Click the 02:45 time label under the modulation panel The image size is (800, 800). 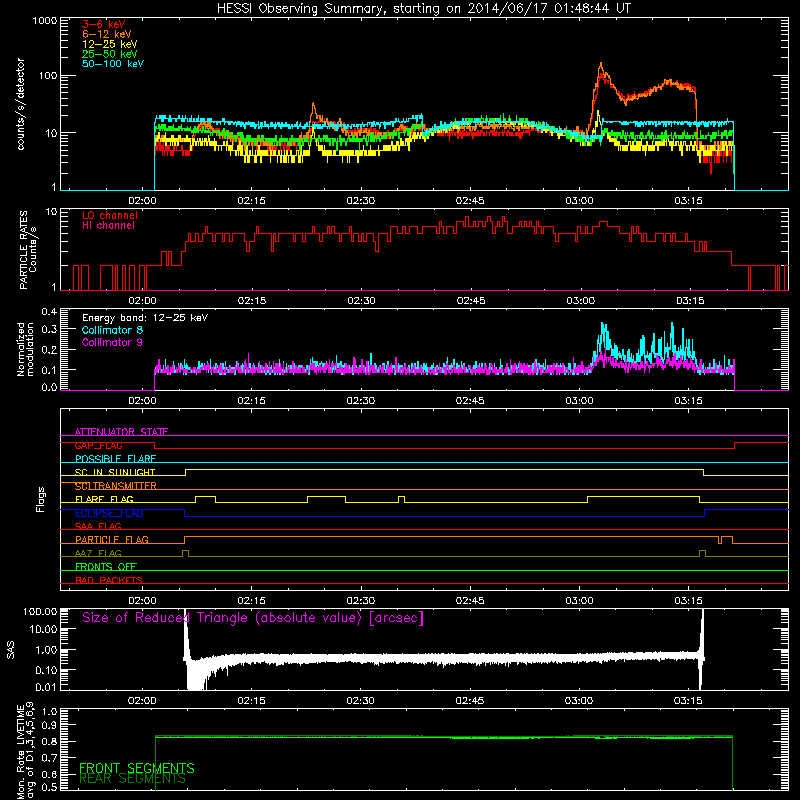click(470, 401)
